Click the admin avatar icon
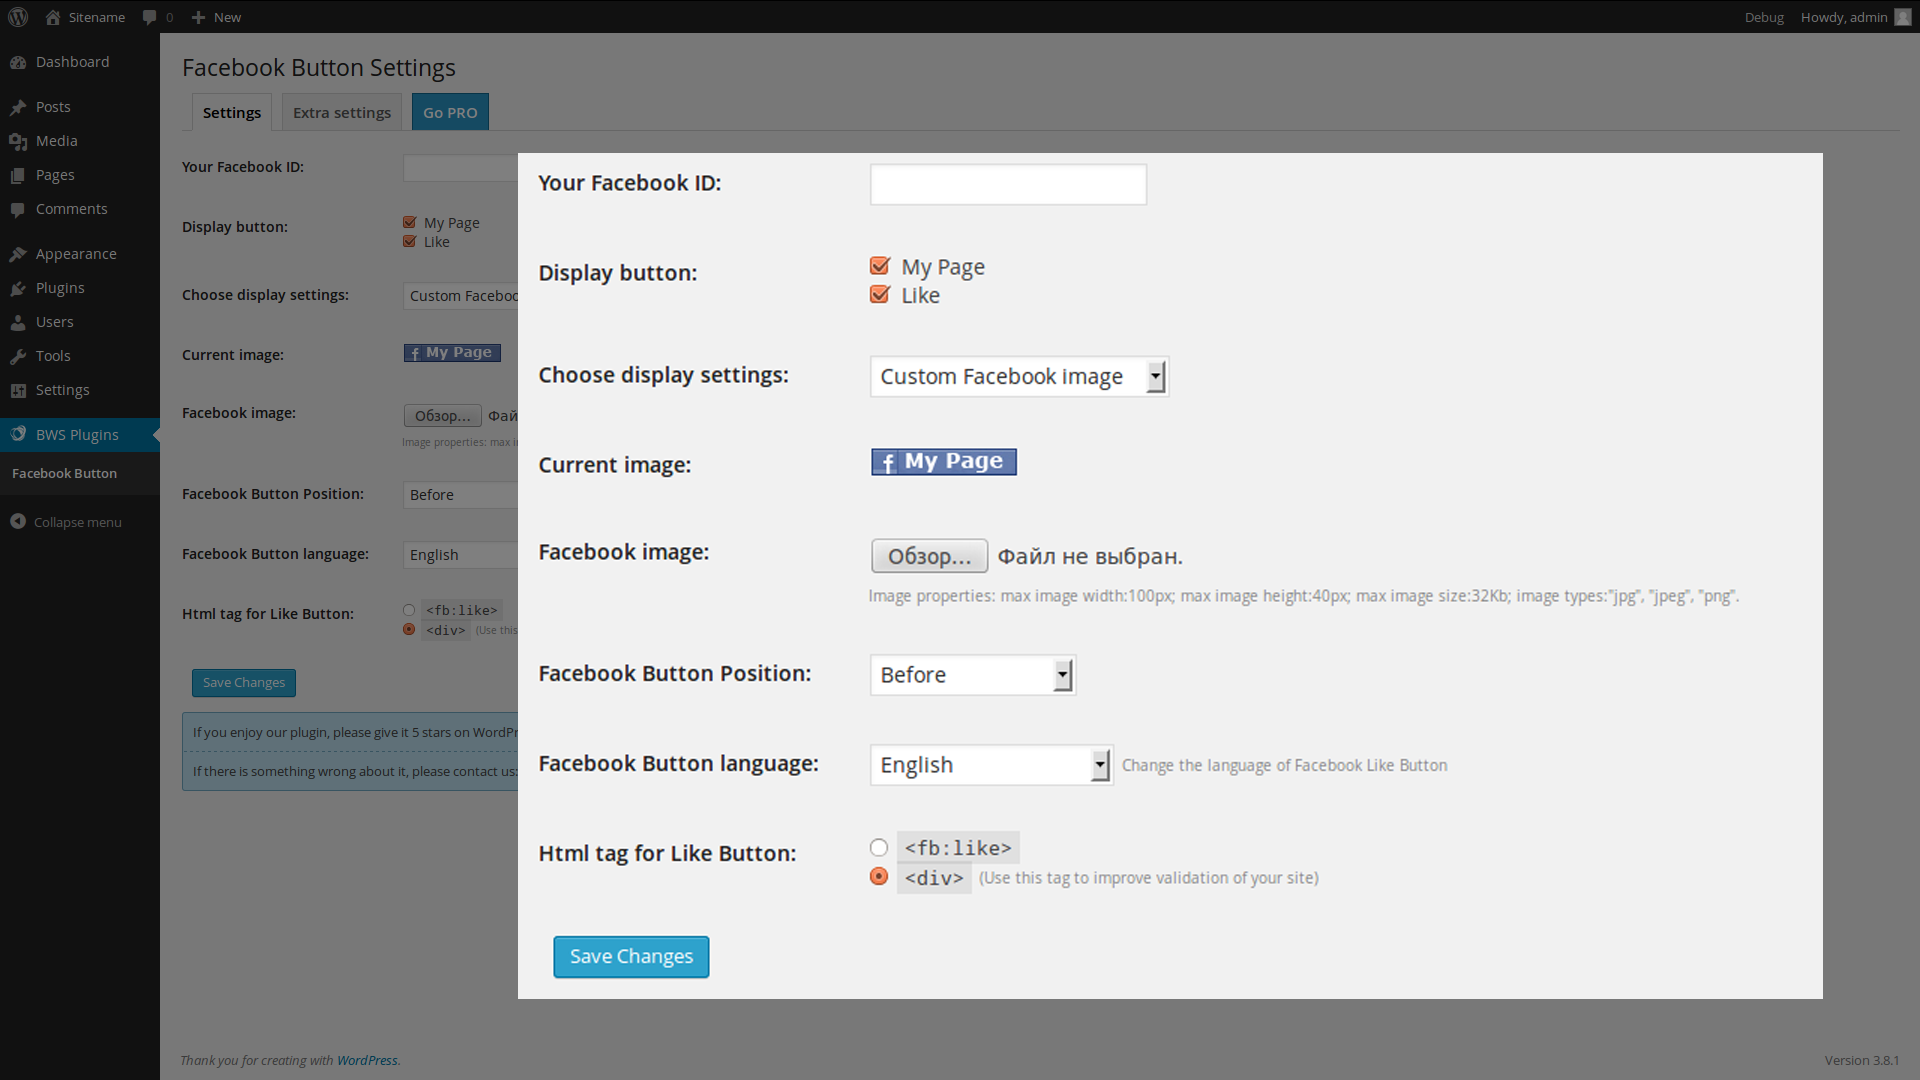The width and height of the screenshot is (1920, 1080). tap(1903, 17)
